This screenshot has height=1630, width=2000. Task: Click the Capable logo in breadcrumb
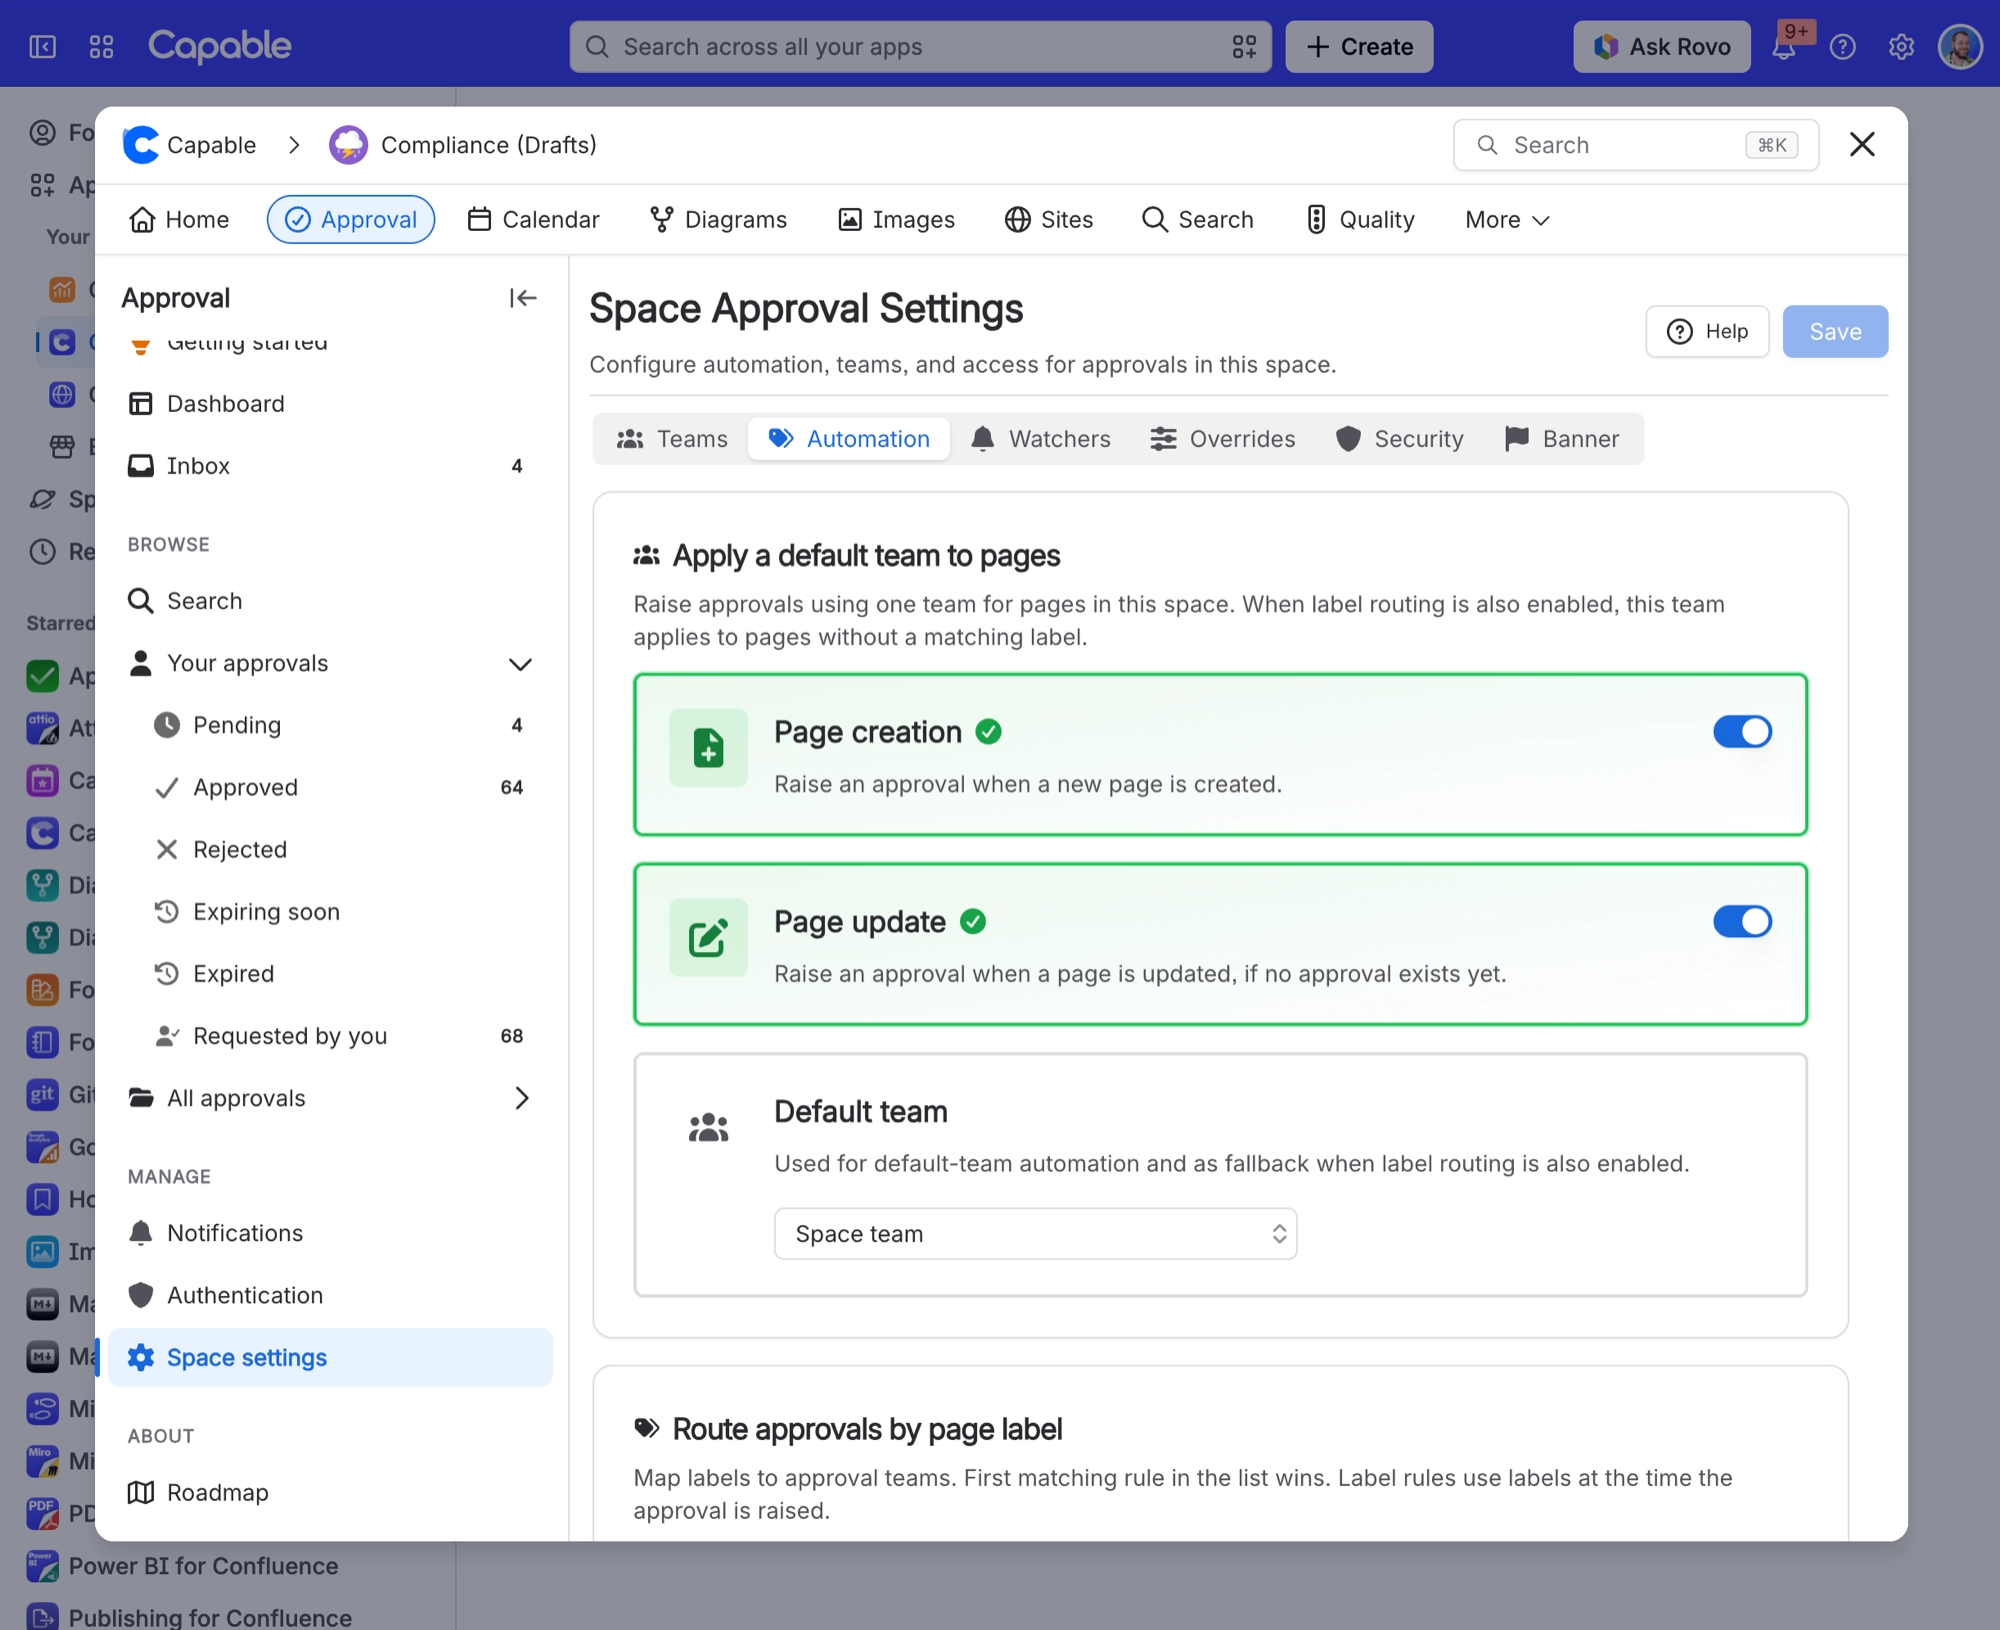pyautogui.click(x=141, y=145)
